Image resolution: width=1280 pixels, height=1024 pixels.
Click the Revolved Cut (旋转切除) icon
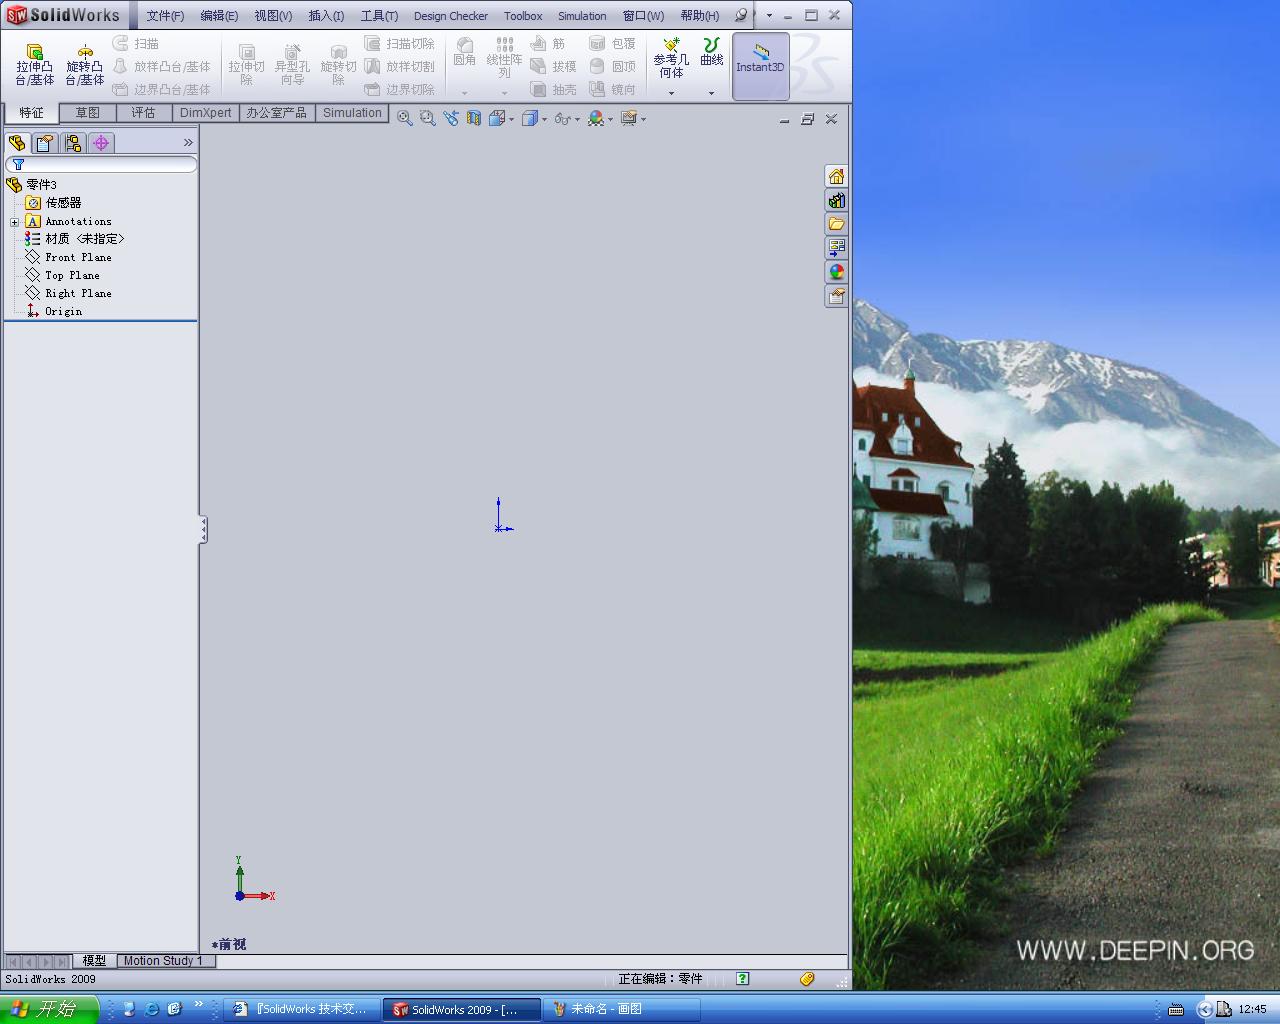(x=338, y=65)
